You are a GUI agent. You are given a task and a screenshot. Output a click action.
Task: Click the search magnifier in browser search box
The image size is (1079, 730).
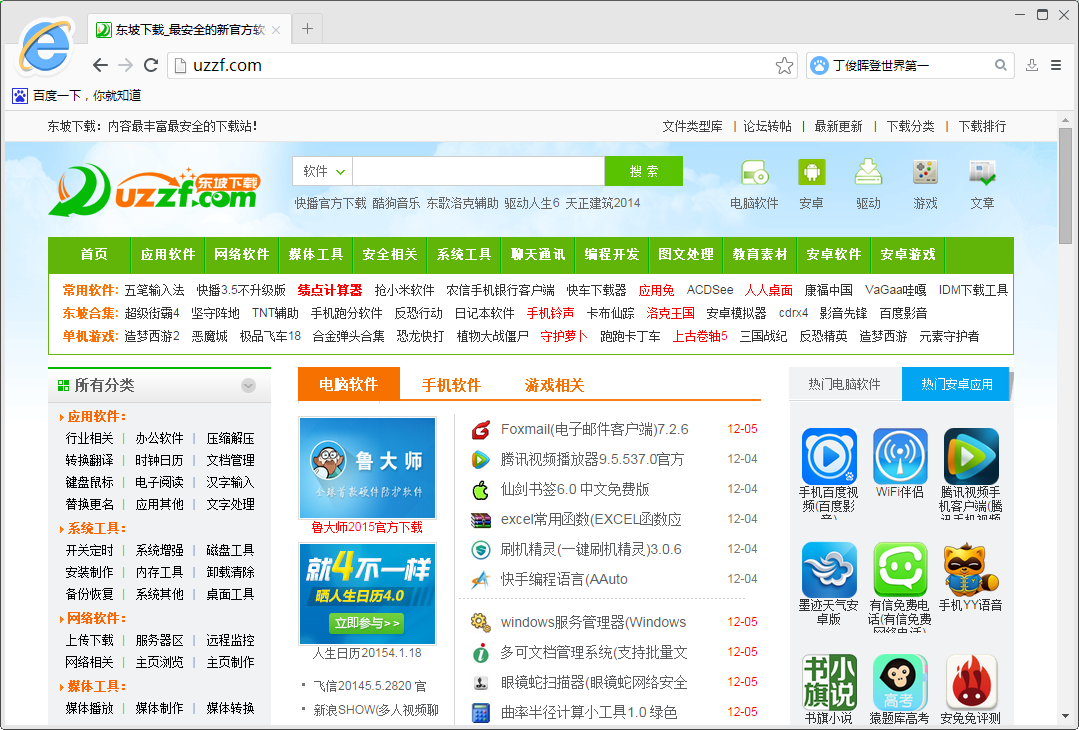1001,65
